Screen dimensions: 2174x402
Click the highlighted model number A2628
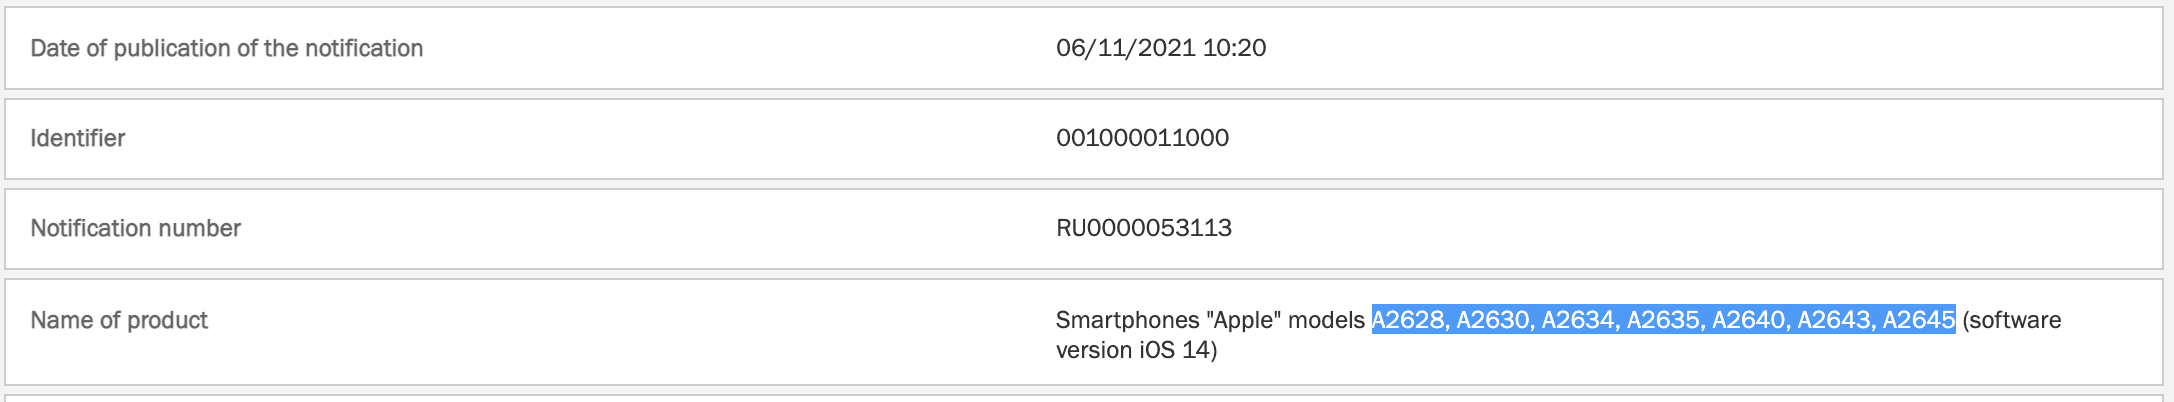pyautogui.click(x=1408, y=320)
